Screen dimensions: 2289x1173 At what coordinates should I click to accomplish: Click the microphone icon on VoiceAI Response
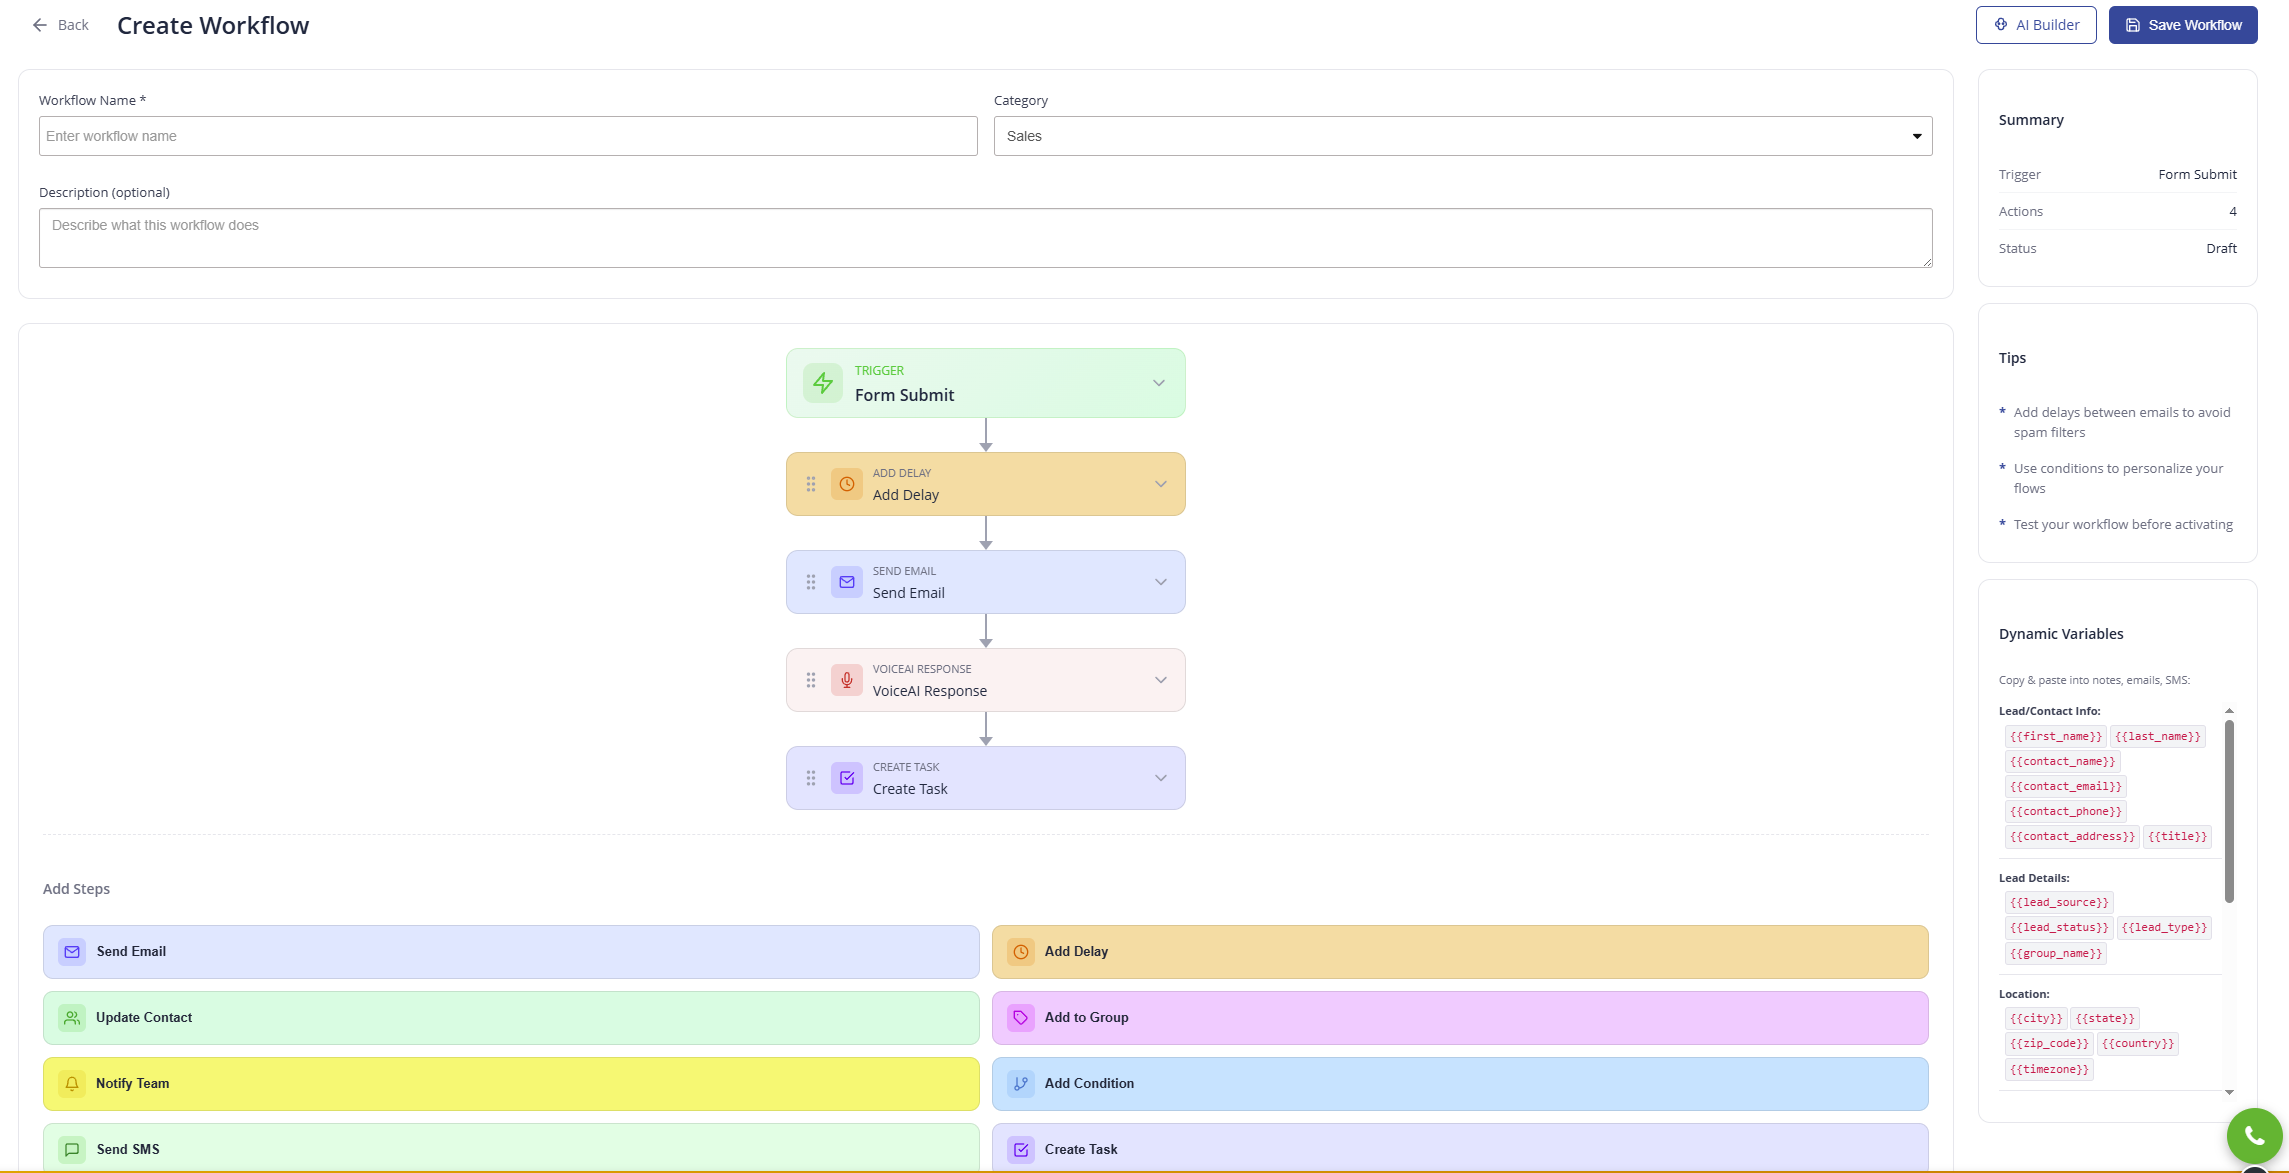pos(847,679)
